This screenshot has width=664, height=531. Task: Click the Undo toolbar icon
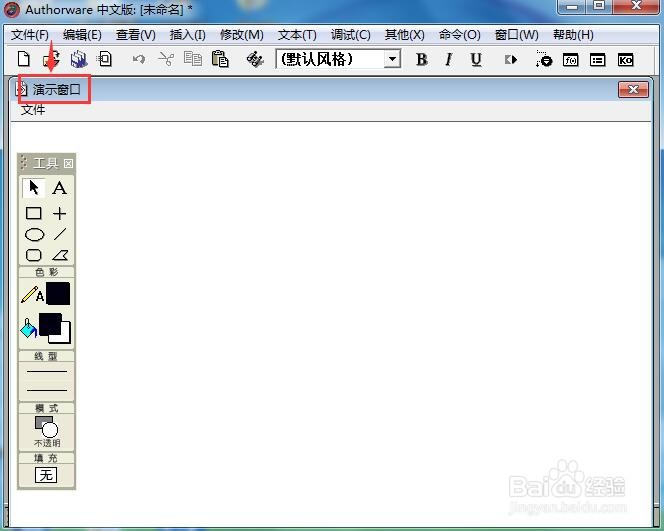pos(138,59)
